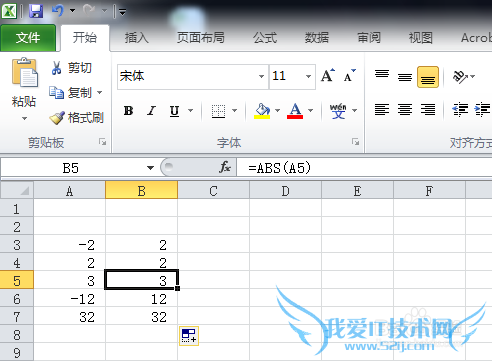The height and width of the screenshot is (361, 492).
Task: Set middle vertical alignment
Action: 405,77
